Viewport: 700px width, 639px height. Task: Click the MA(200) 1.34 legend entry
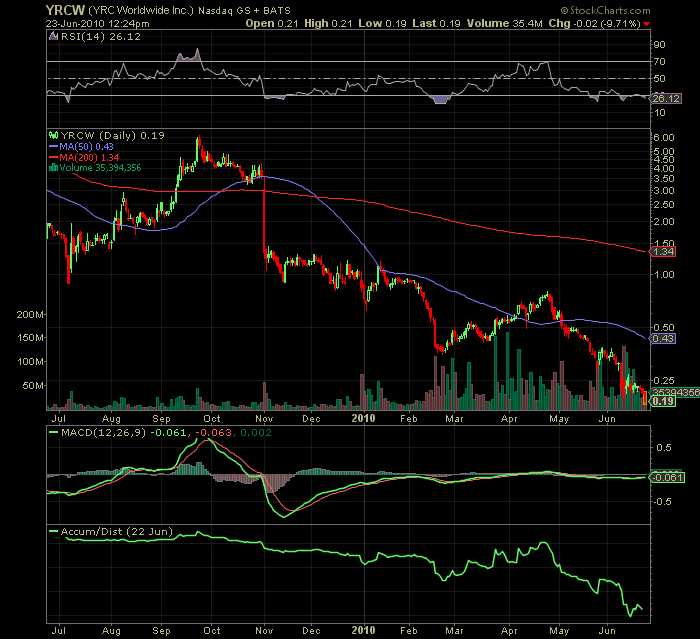[83, 157]
